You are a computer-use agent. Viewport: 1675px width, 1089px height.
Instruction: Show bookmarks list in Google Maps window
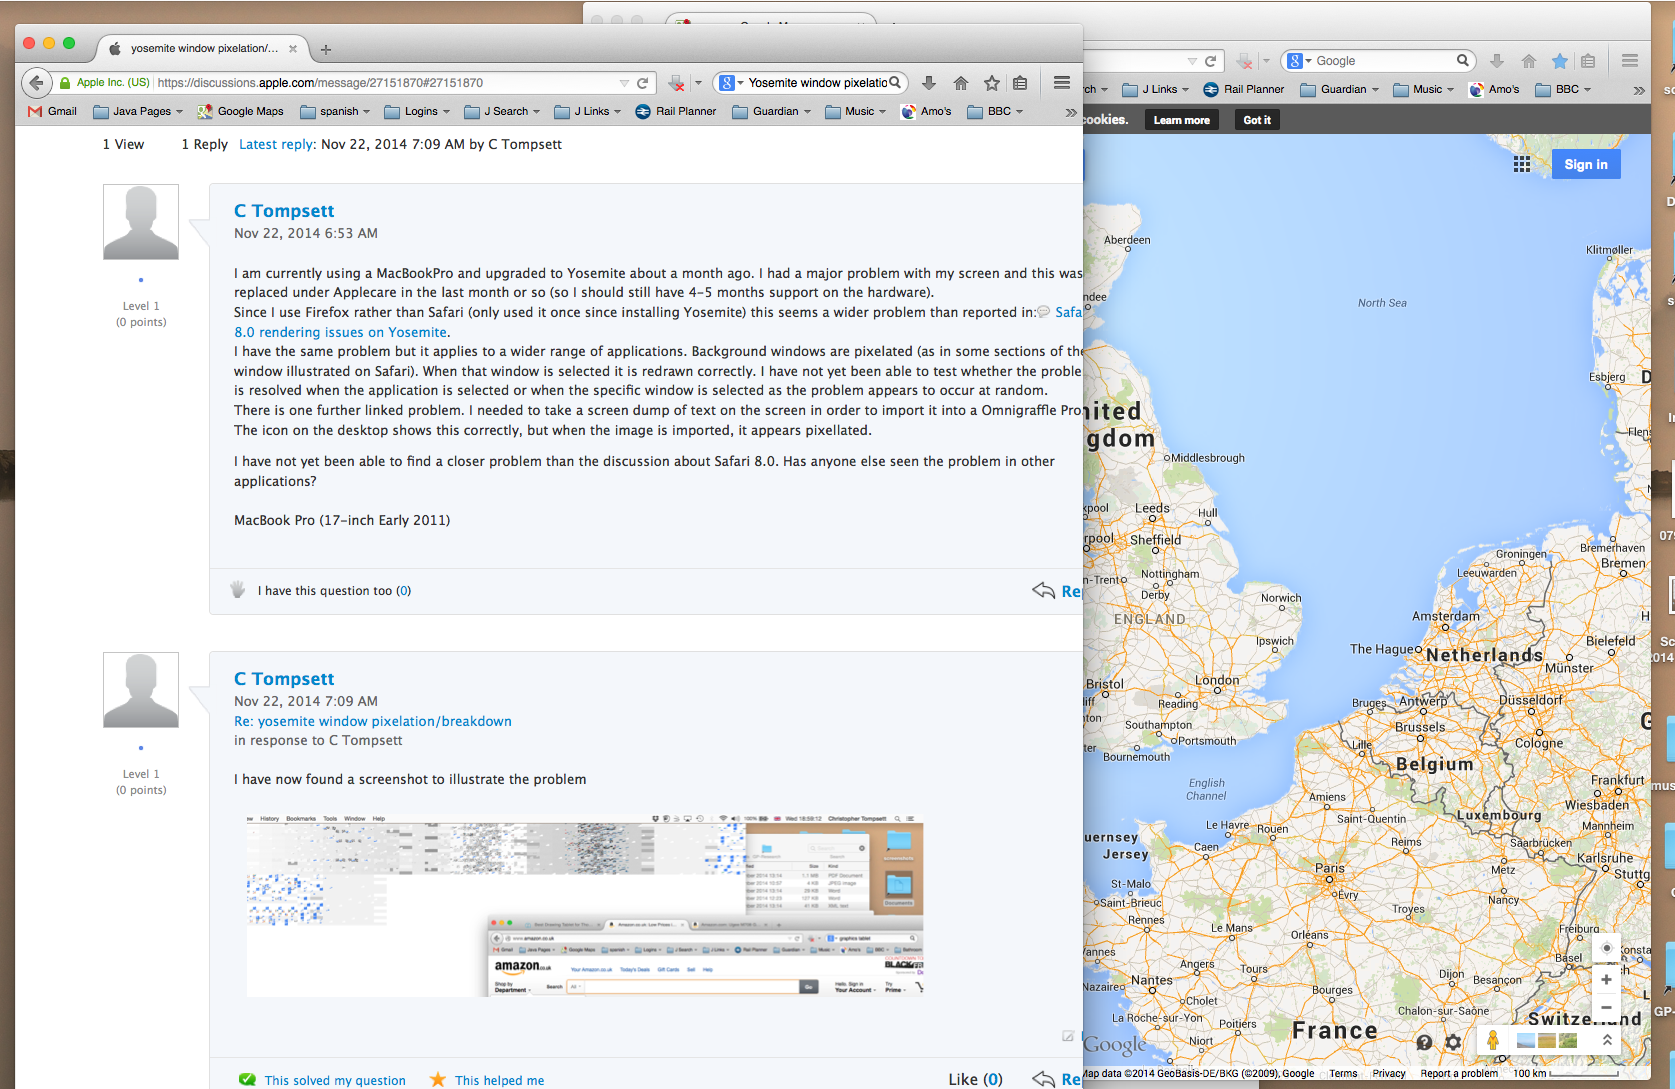coord(1588,61)
